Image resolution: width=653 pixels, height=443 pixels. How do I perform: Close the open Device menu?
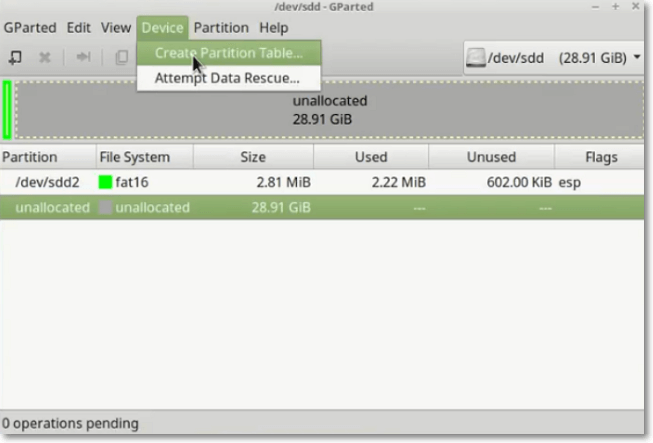(x=162, y=28)
